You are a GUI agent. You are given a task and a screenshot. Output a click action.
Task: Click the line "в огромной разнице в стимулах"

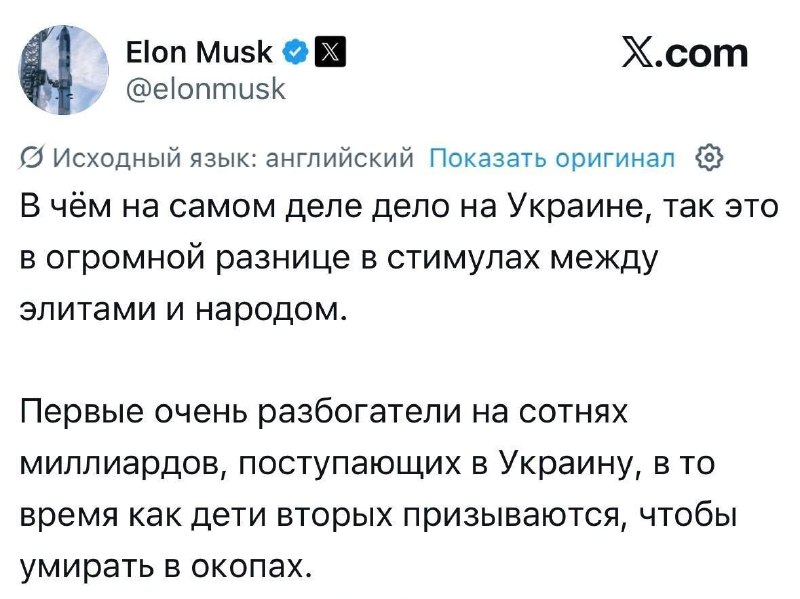pyautogui.click(x=339, y=258)
